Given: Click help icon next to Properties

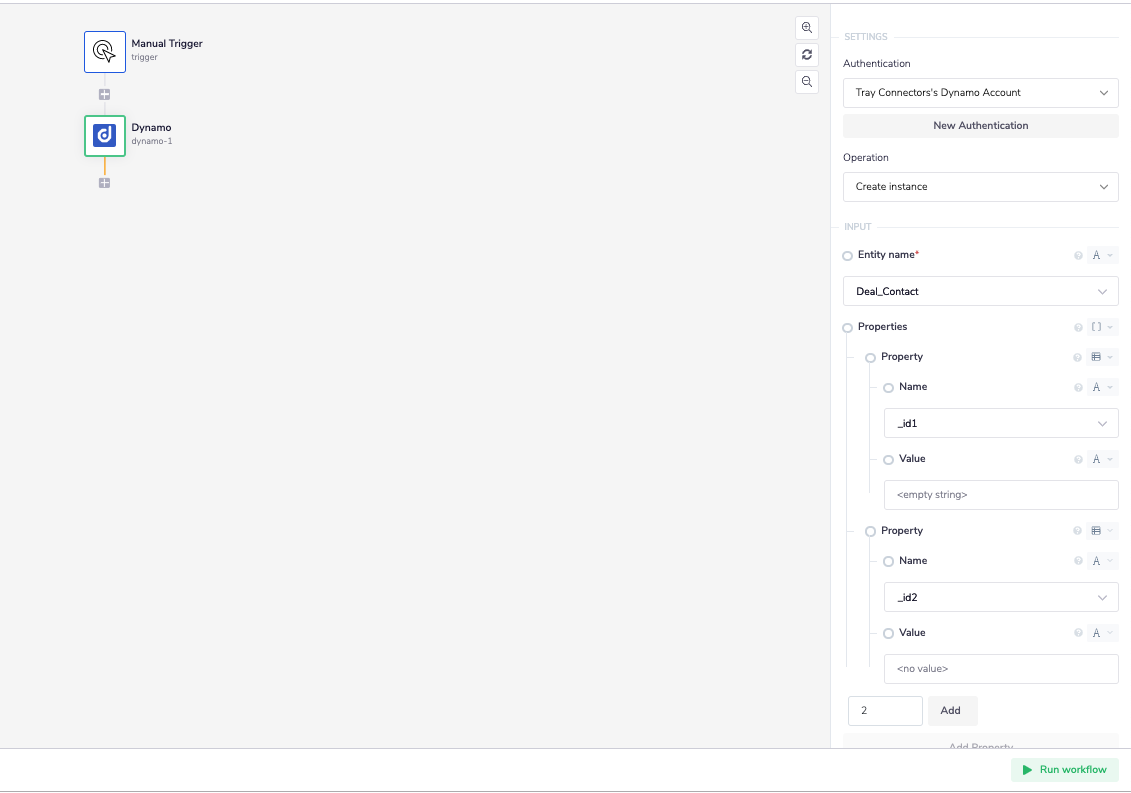Looking at the screenshot, I should 1078,328.
